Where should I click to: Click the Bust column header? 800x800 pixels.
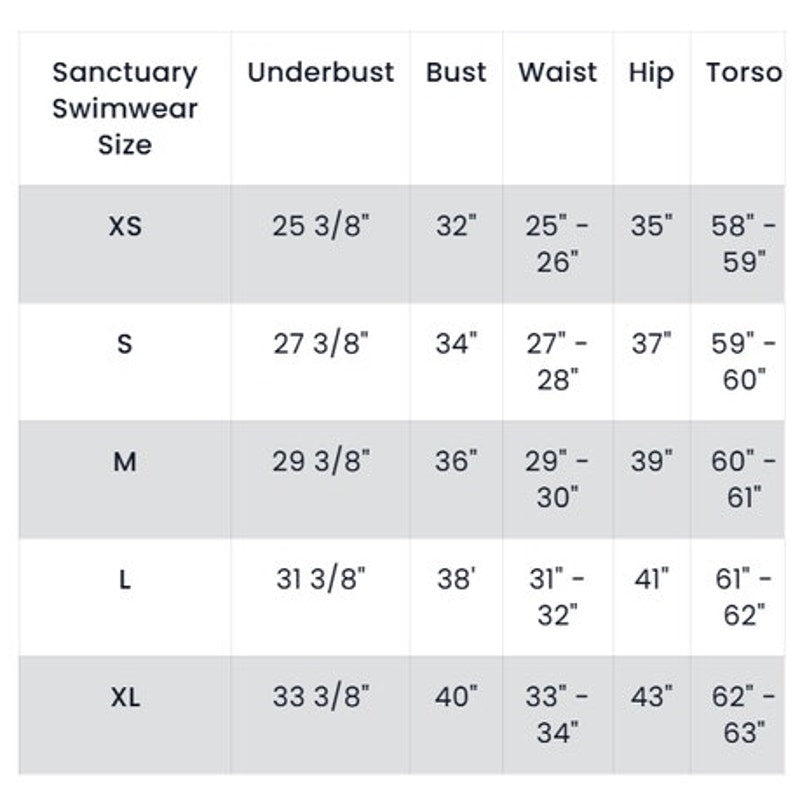click(x=456, y=73)
